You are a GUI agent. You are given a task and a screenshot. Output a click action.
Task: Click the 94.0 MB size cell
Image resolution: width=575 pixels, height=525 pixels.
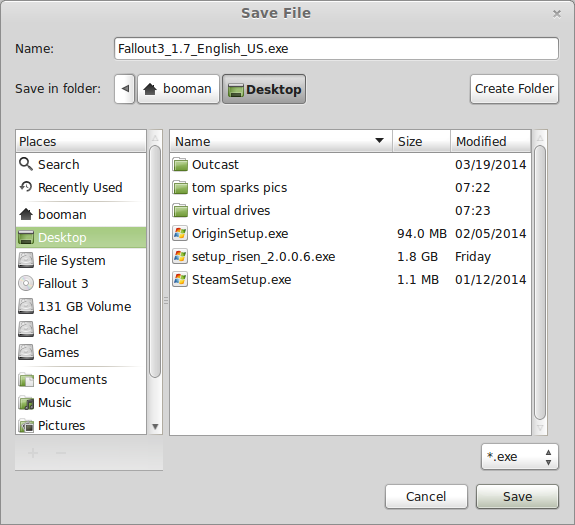422,234
